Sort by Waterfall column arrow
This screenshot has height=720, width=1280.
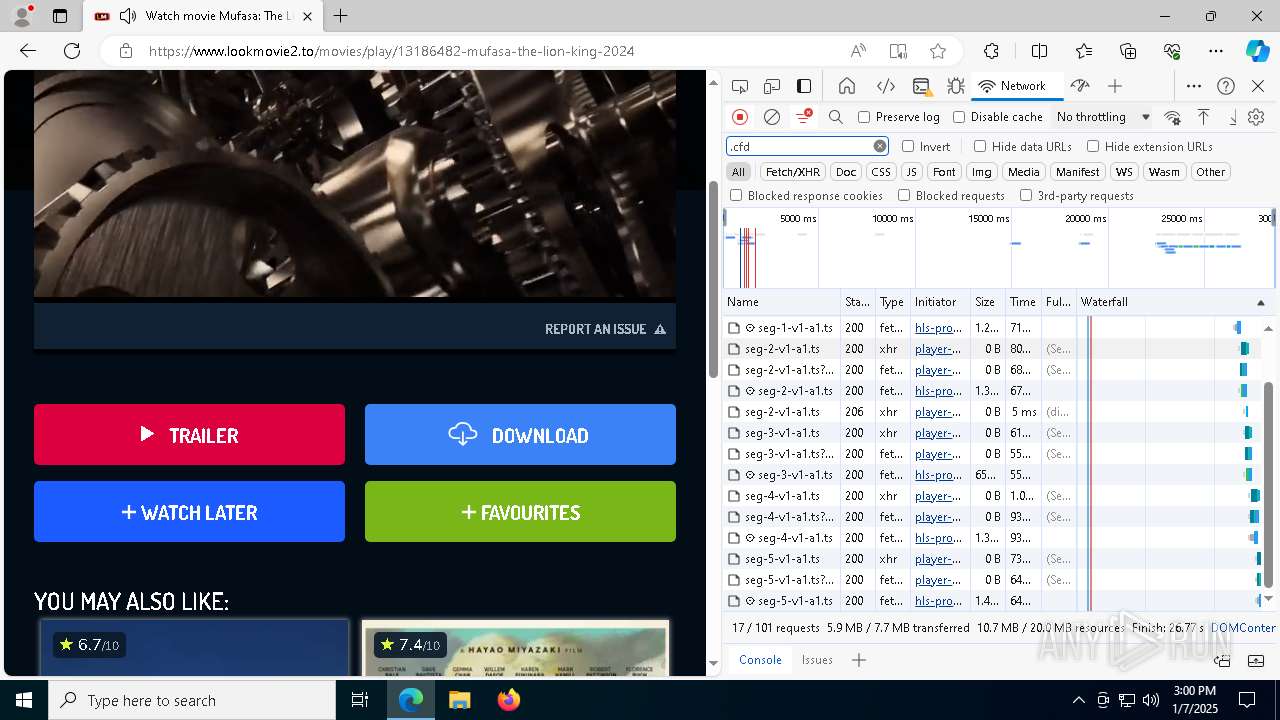click(x=1260, y=302)
